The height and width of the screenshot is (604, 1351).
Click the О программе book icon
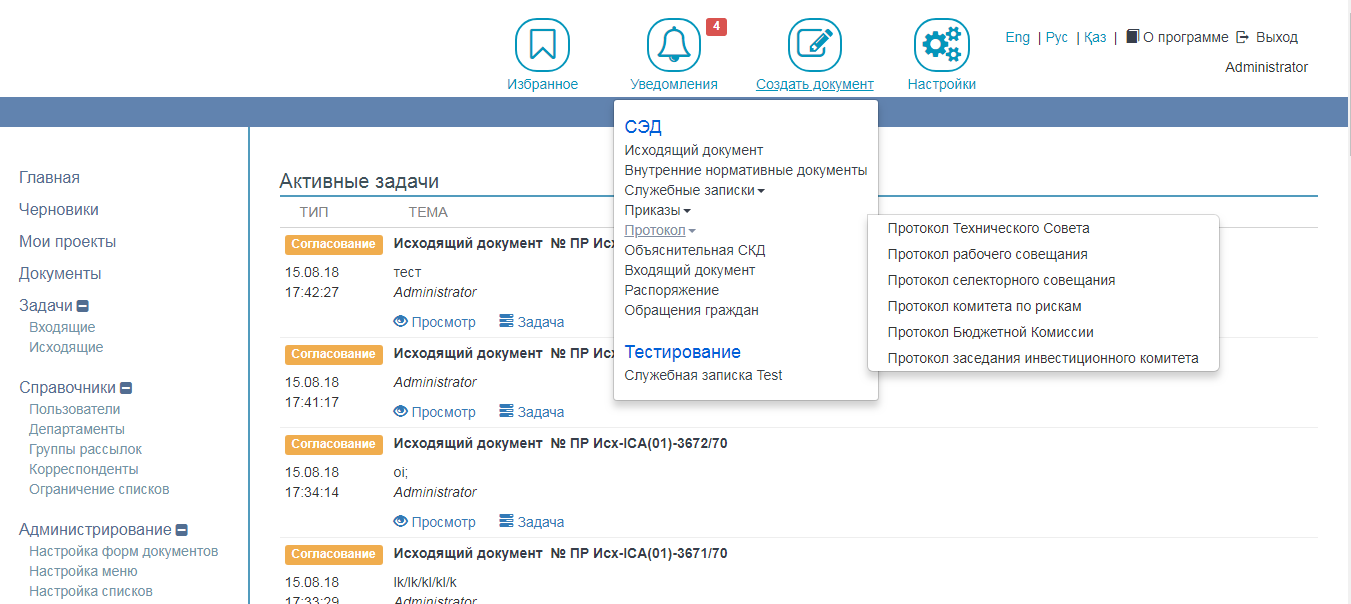[1132, 37]
